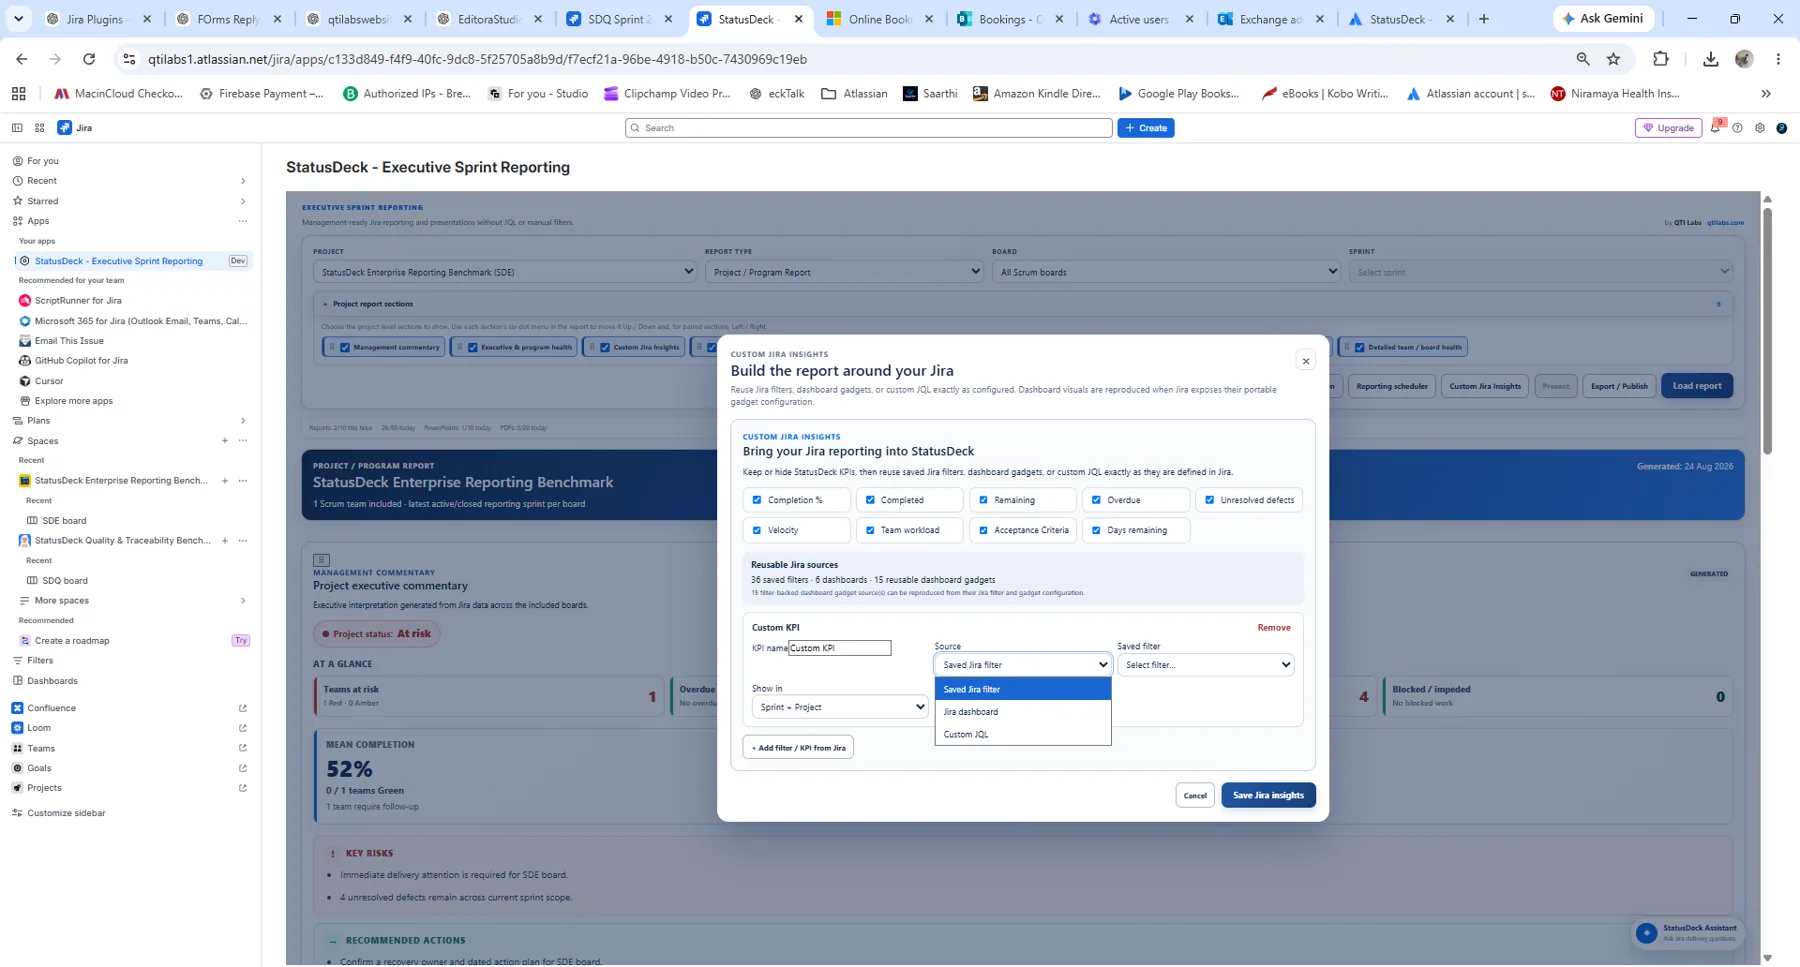Screen dimensions: 1800x967
Task: Click the Jira logo
Action: (75, 128)
